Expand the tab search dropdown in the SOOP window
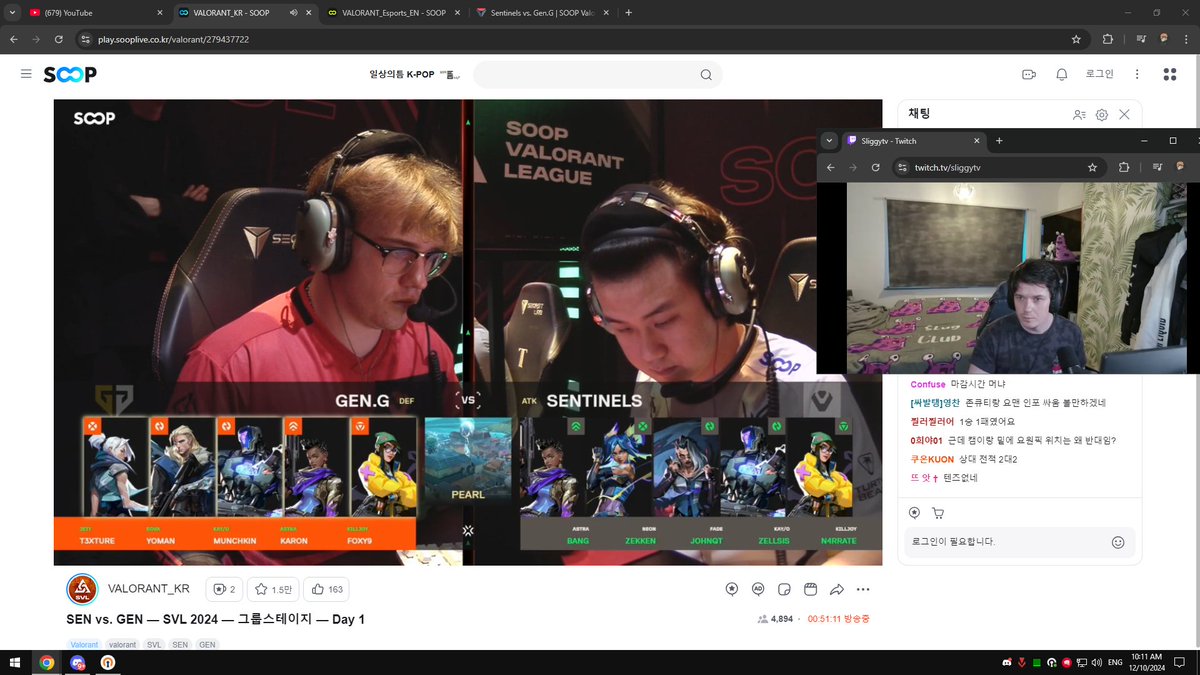Image resolution: width=1200 pixels, height=675 pixels. click(10, 13)
